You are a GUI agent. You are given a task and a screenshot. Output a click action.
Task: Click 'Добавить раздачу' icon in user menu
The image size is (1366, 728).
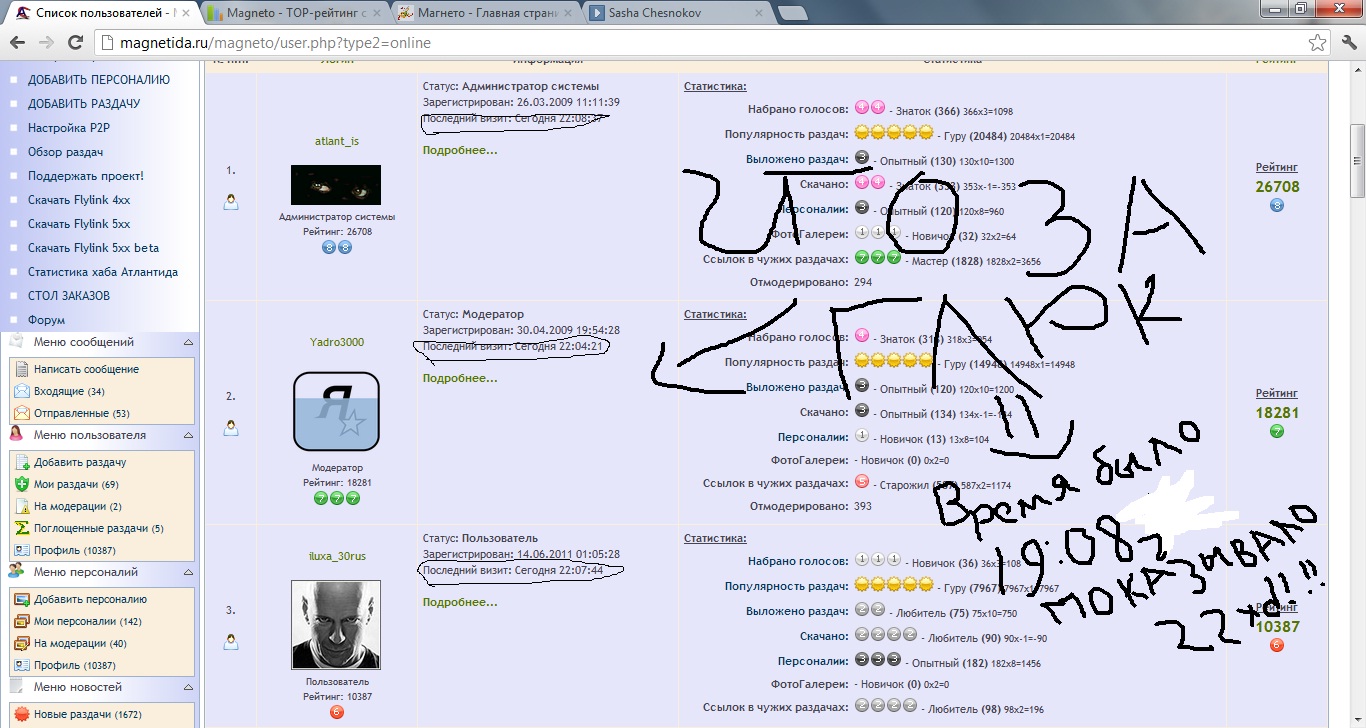[22, 462]
